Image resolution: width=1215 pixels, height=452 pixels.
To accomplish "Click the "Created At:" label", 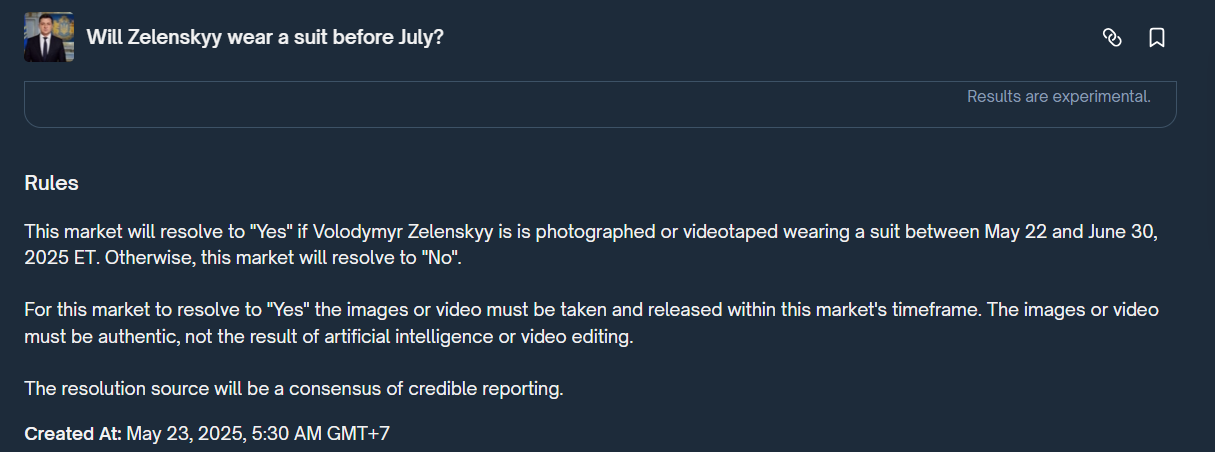I will pos(73,434).
